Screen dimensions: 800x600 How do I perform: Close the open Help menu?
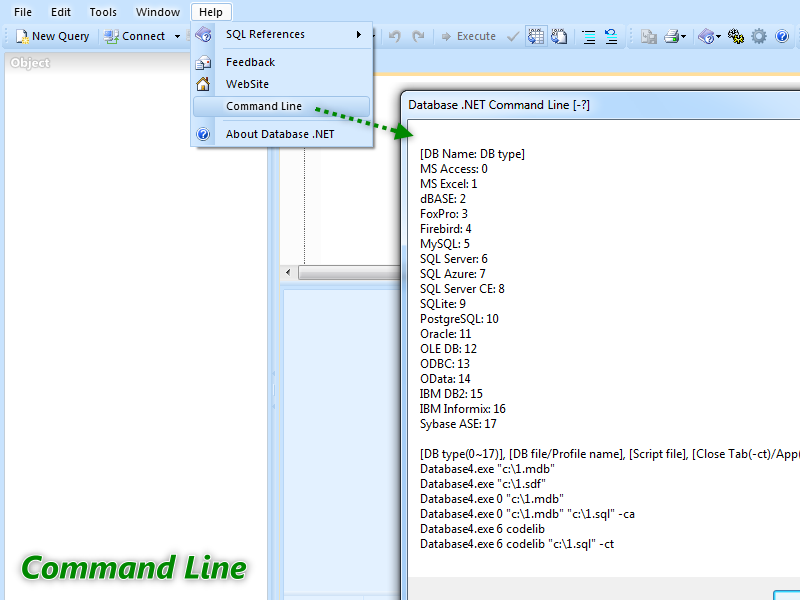[211, 12]
